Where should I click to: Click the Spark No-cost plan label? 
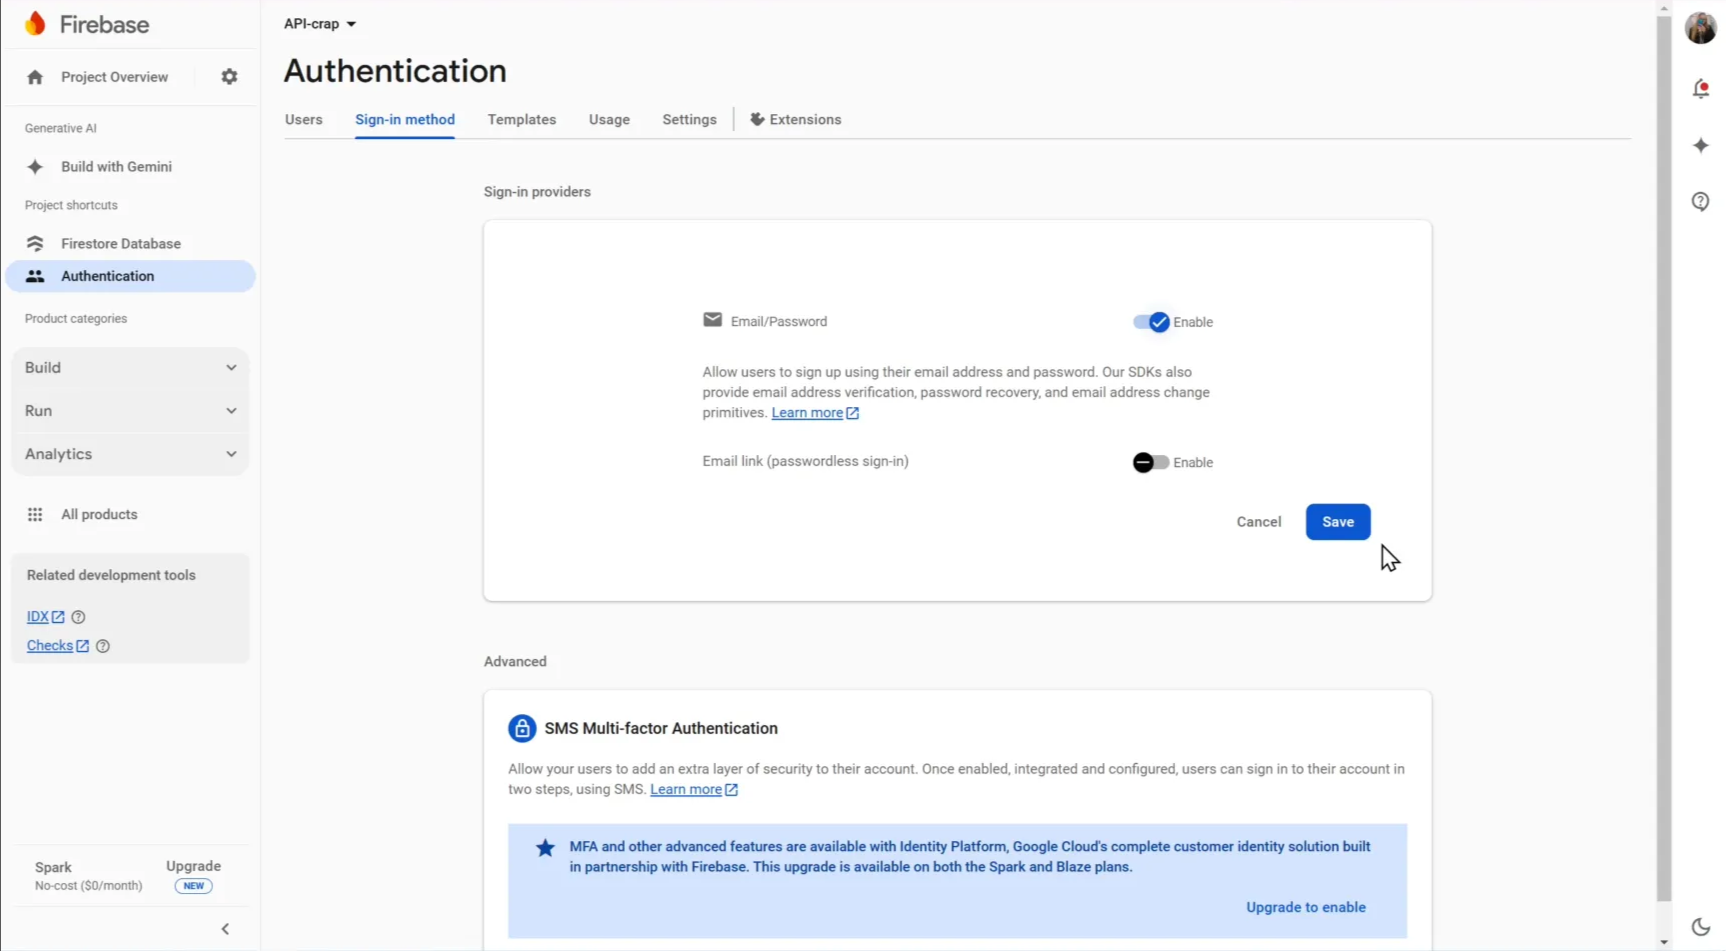(x=88, y=876)
